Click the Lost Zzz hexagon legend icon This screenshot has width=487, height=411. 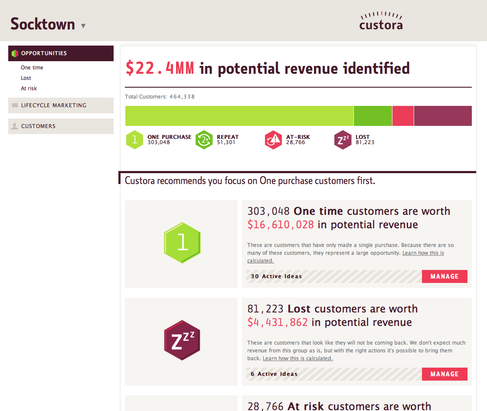click(343, 140)
